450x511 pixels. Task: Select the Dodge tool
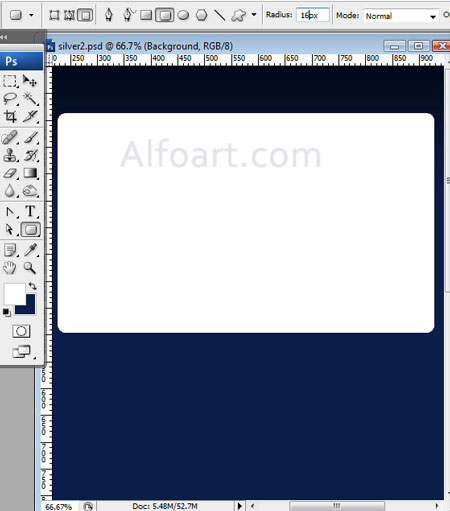pyautogui.click(x=30, y=191)
